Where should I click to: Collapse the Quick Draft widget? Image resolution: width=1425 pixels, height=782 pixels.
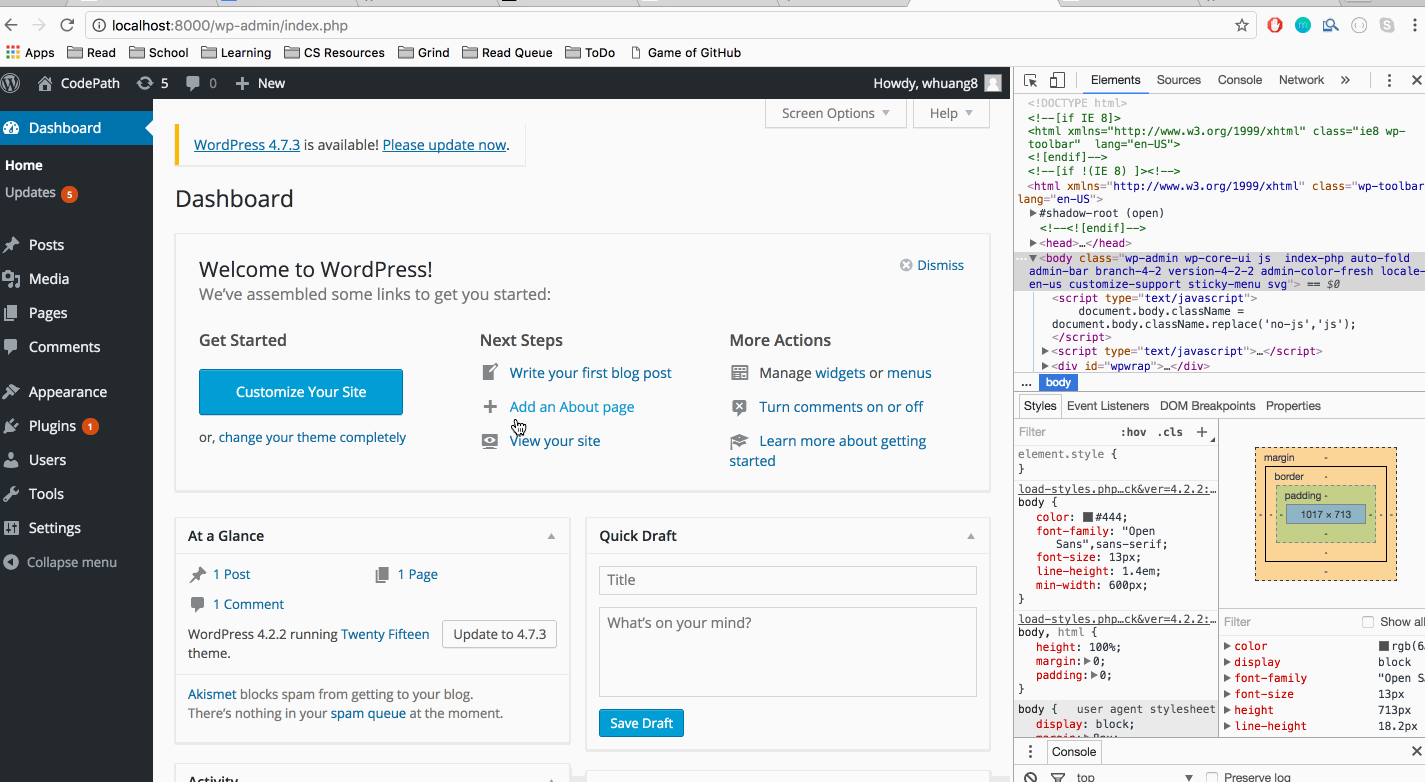pos(971,537)
